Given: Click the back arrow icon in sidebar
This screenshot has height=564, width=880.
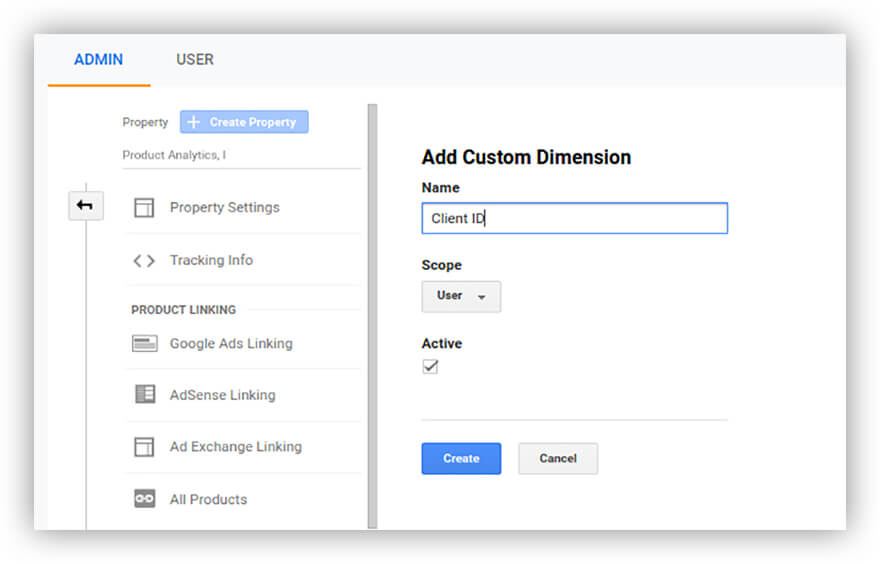Looking at the screenshot, I should [85, 206].
